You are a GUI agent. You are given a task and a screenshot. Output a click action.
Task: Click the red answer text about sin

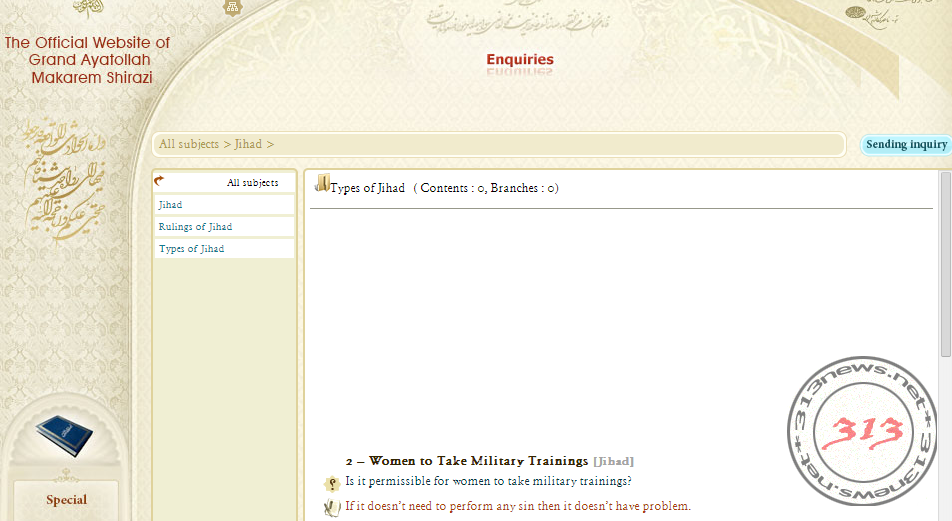pyautogui.click(x=518, y=506)
